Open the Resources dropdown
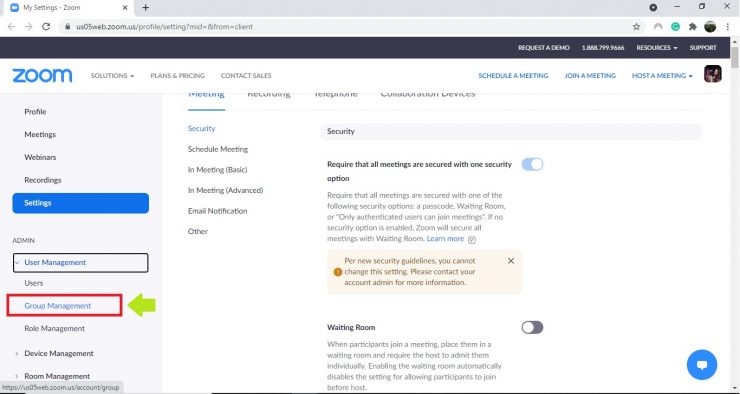The image size is (740, 394). [x=656, y=48]
